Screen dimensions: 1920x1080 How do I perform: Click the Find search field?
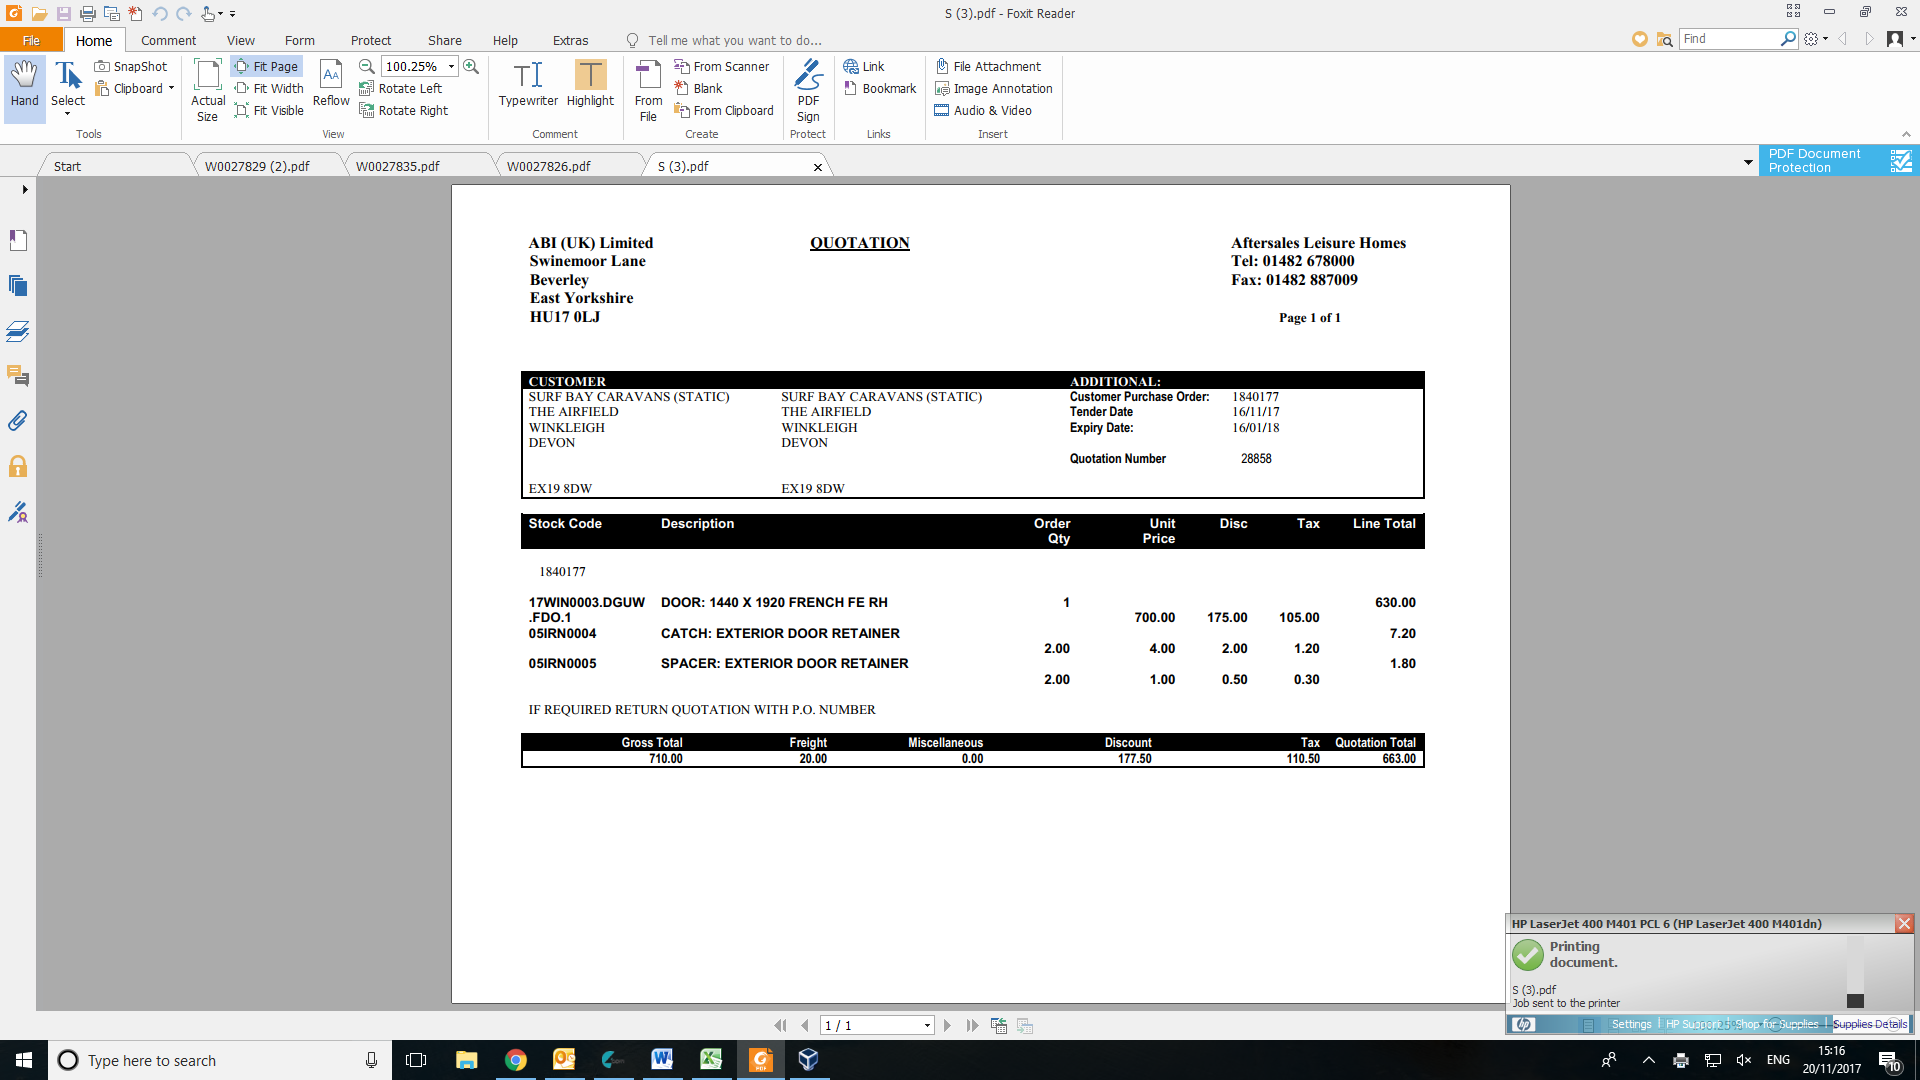1730,38
